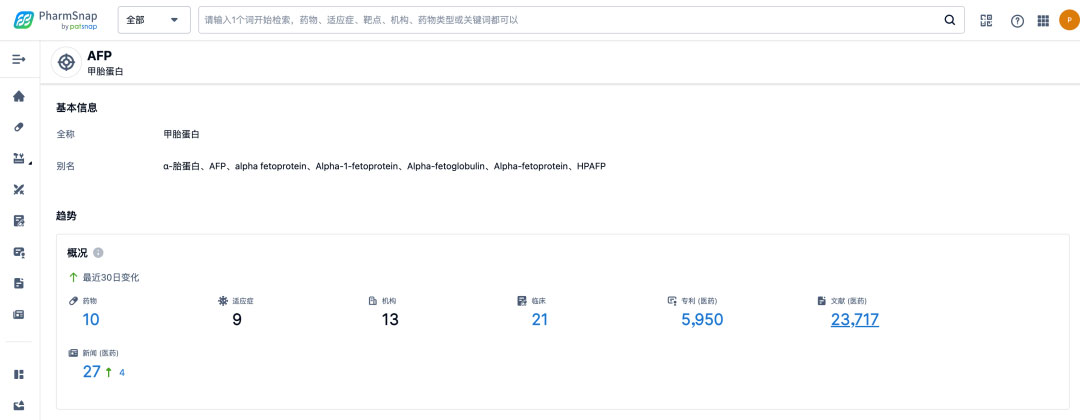This screenshot has width=1080, height=420.
Task: Open the drug pill icon in sidebar
Action: [x=18, y=127]
